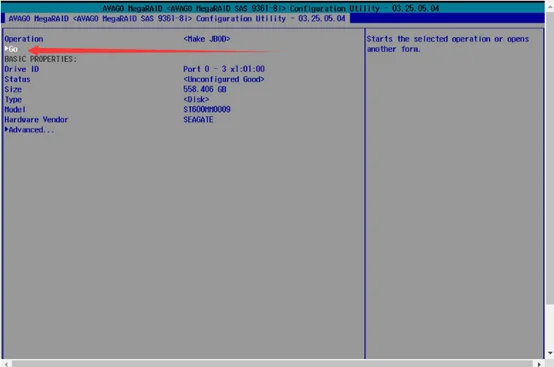Expand the Advanced... submenu
Viewport: 554px width, 367px height.
[x=30, y=130]
